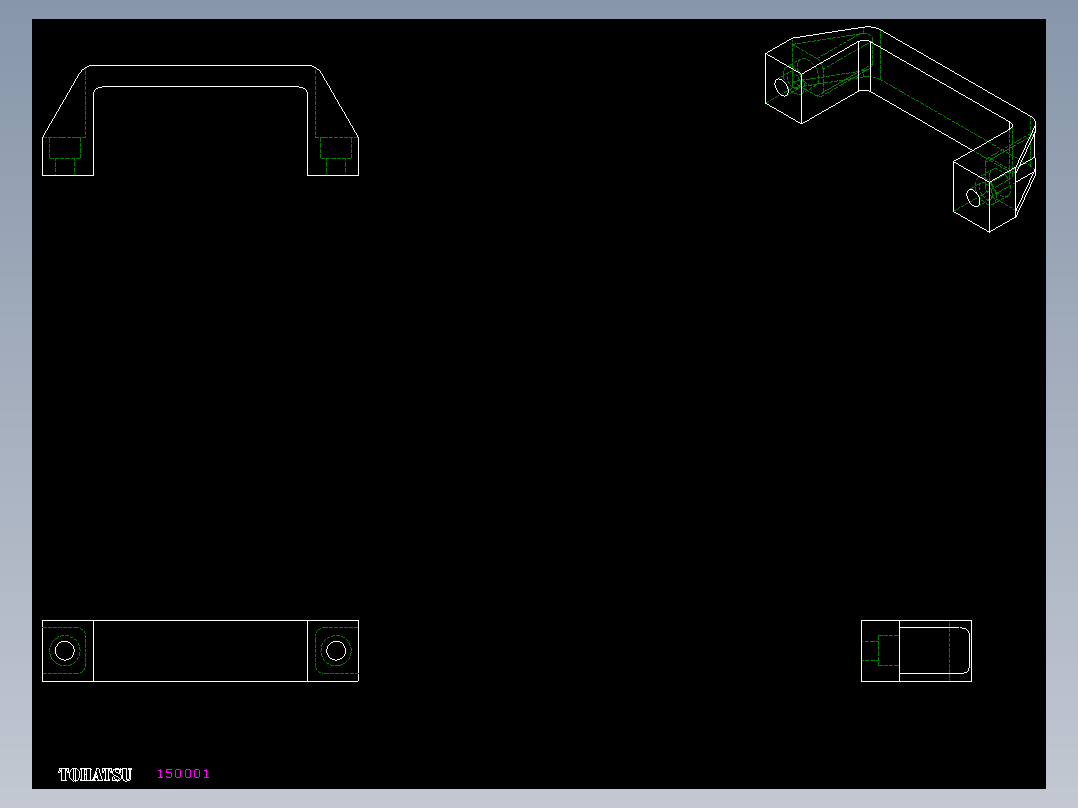Select the side view drawing of the handle
The height and width of the screenshot is (808, 1078).
click(916, 651)
